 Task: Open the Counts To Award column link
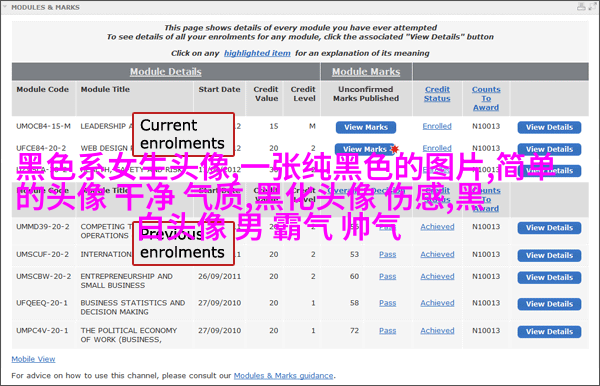pos(486,98)
